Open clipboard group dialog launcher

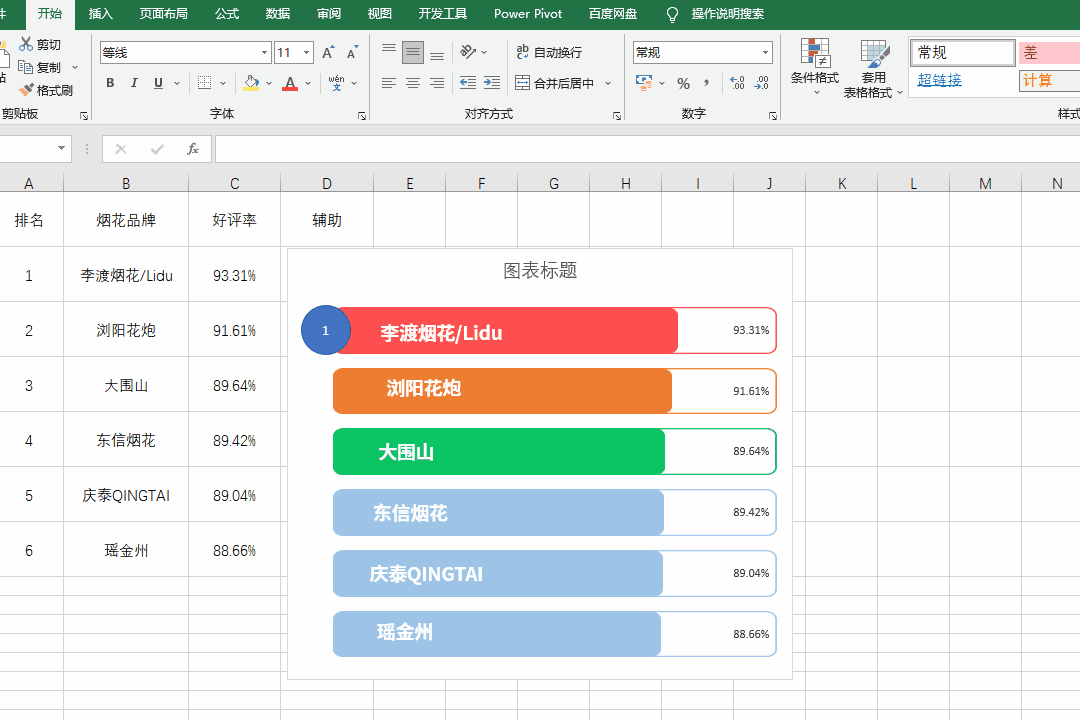(84, 116)
